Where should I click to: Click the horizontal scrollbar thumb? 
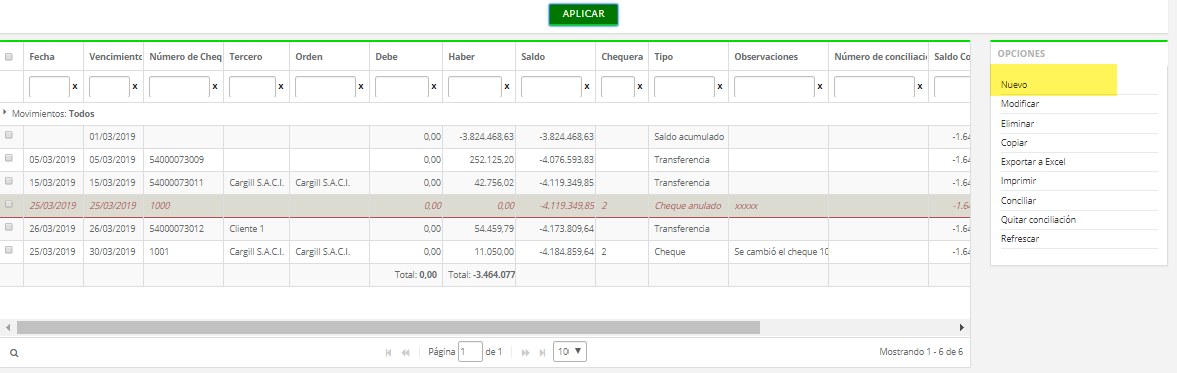388,328
